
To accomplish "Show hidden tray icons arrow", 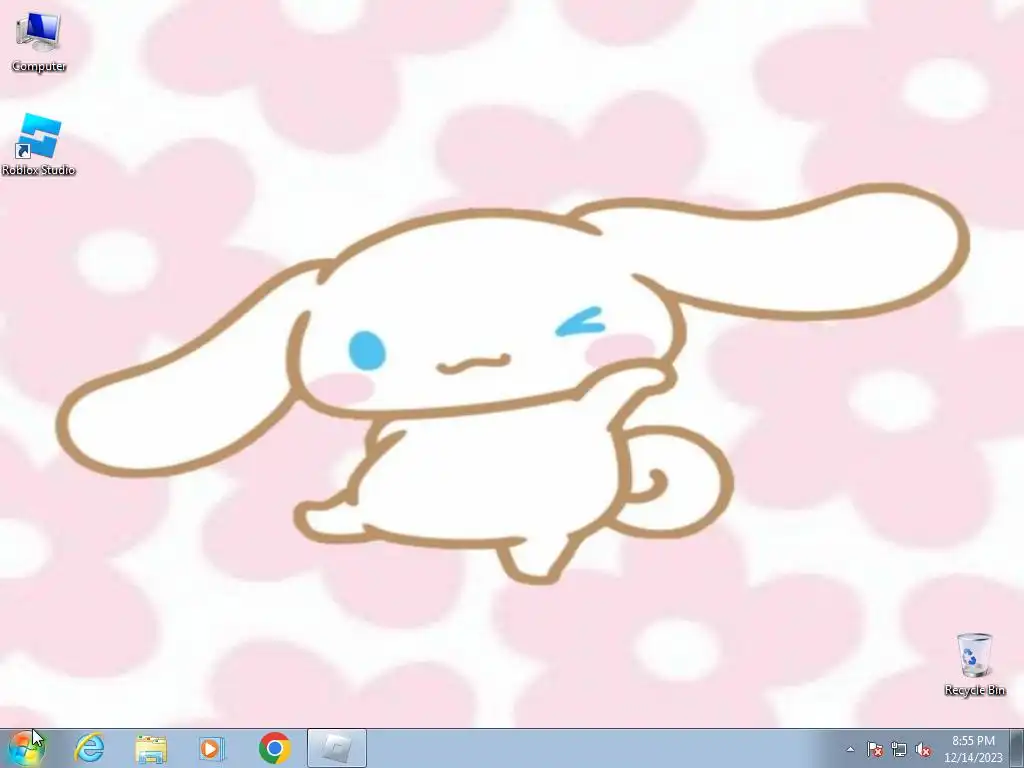I will coord(850,749).
